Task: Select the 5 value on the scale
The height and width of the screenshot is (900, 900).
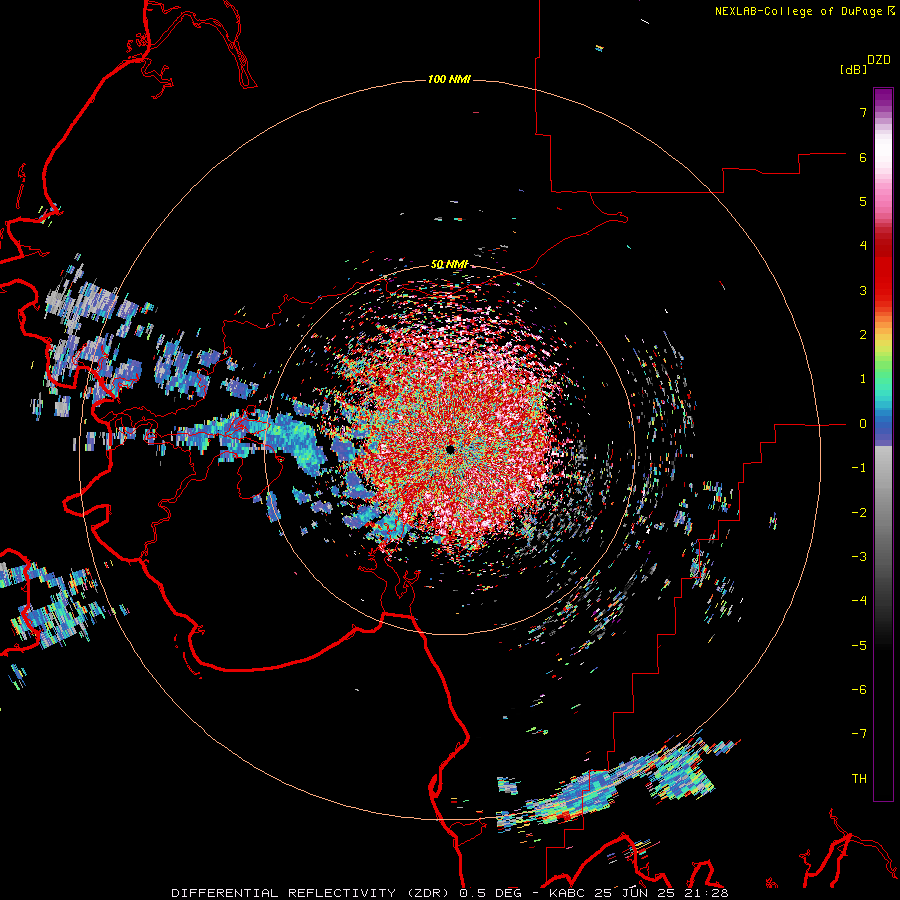Action: click(863, 201)
